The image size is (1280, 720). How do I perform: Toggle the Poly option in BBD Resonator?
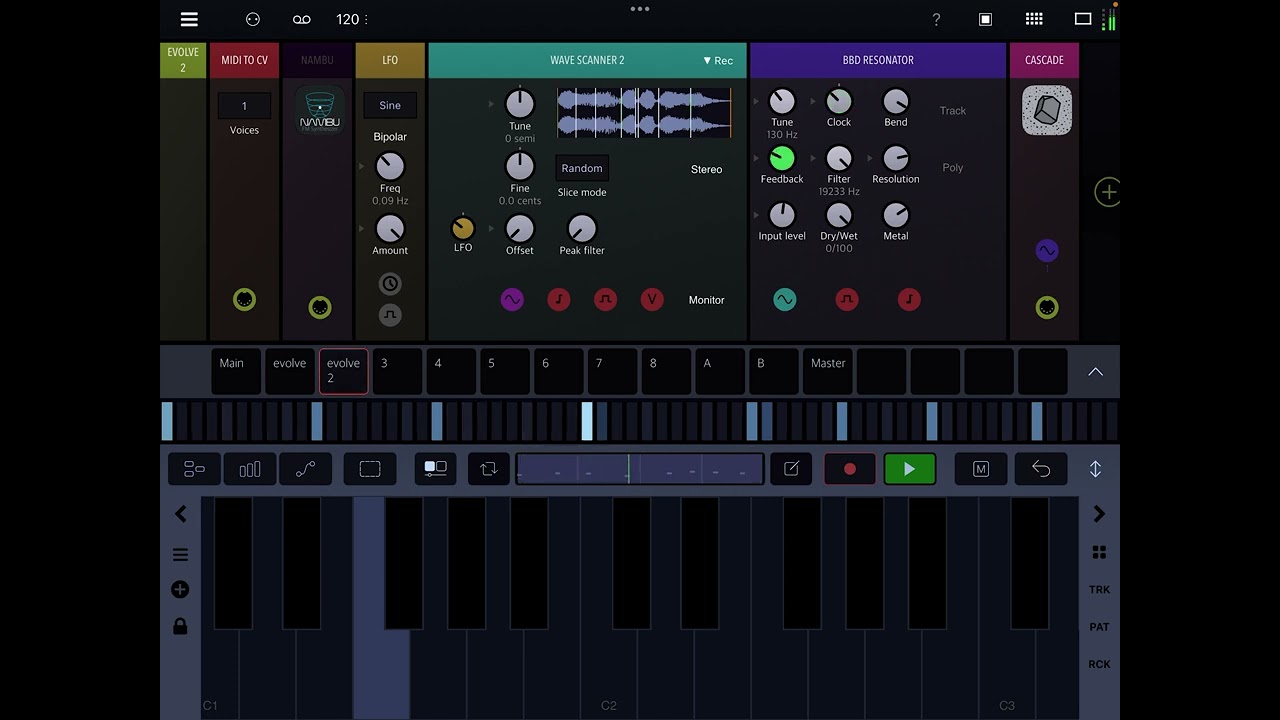[x=953, y=168]
